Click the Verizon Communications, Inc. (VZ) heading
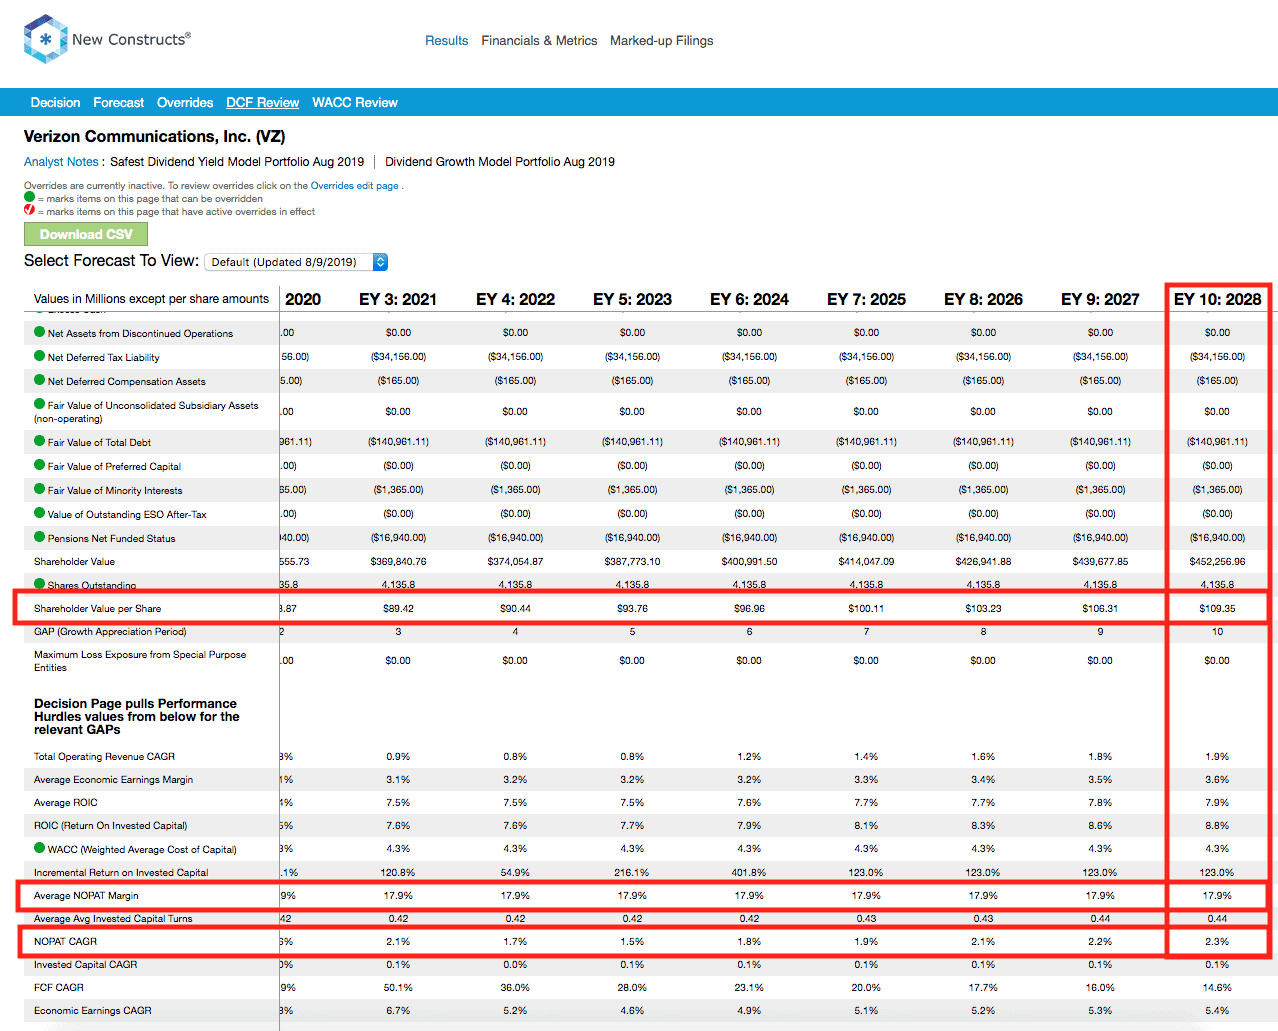The width and height of the screenshot is (1278, 1031). (154, 137)
